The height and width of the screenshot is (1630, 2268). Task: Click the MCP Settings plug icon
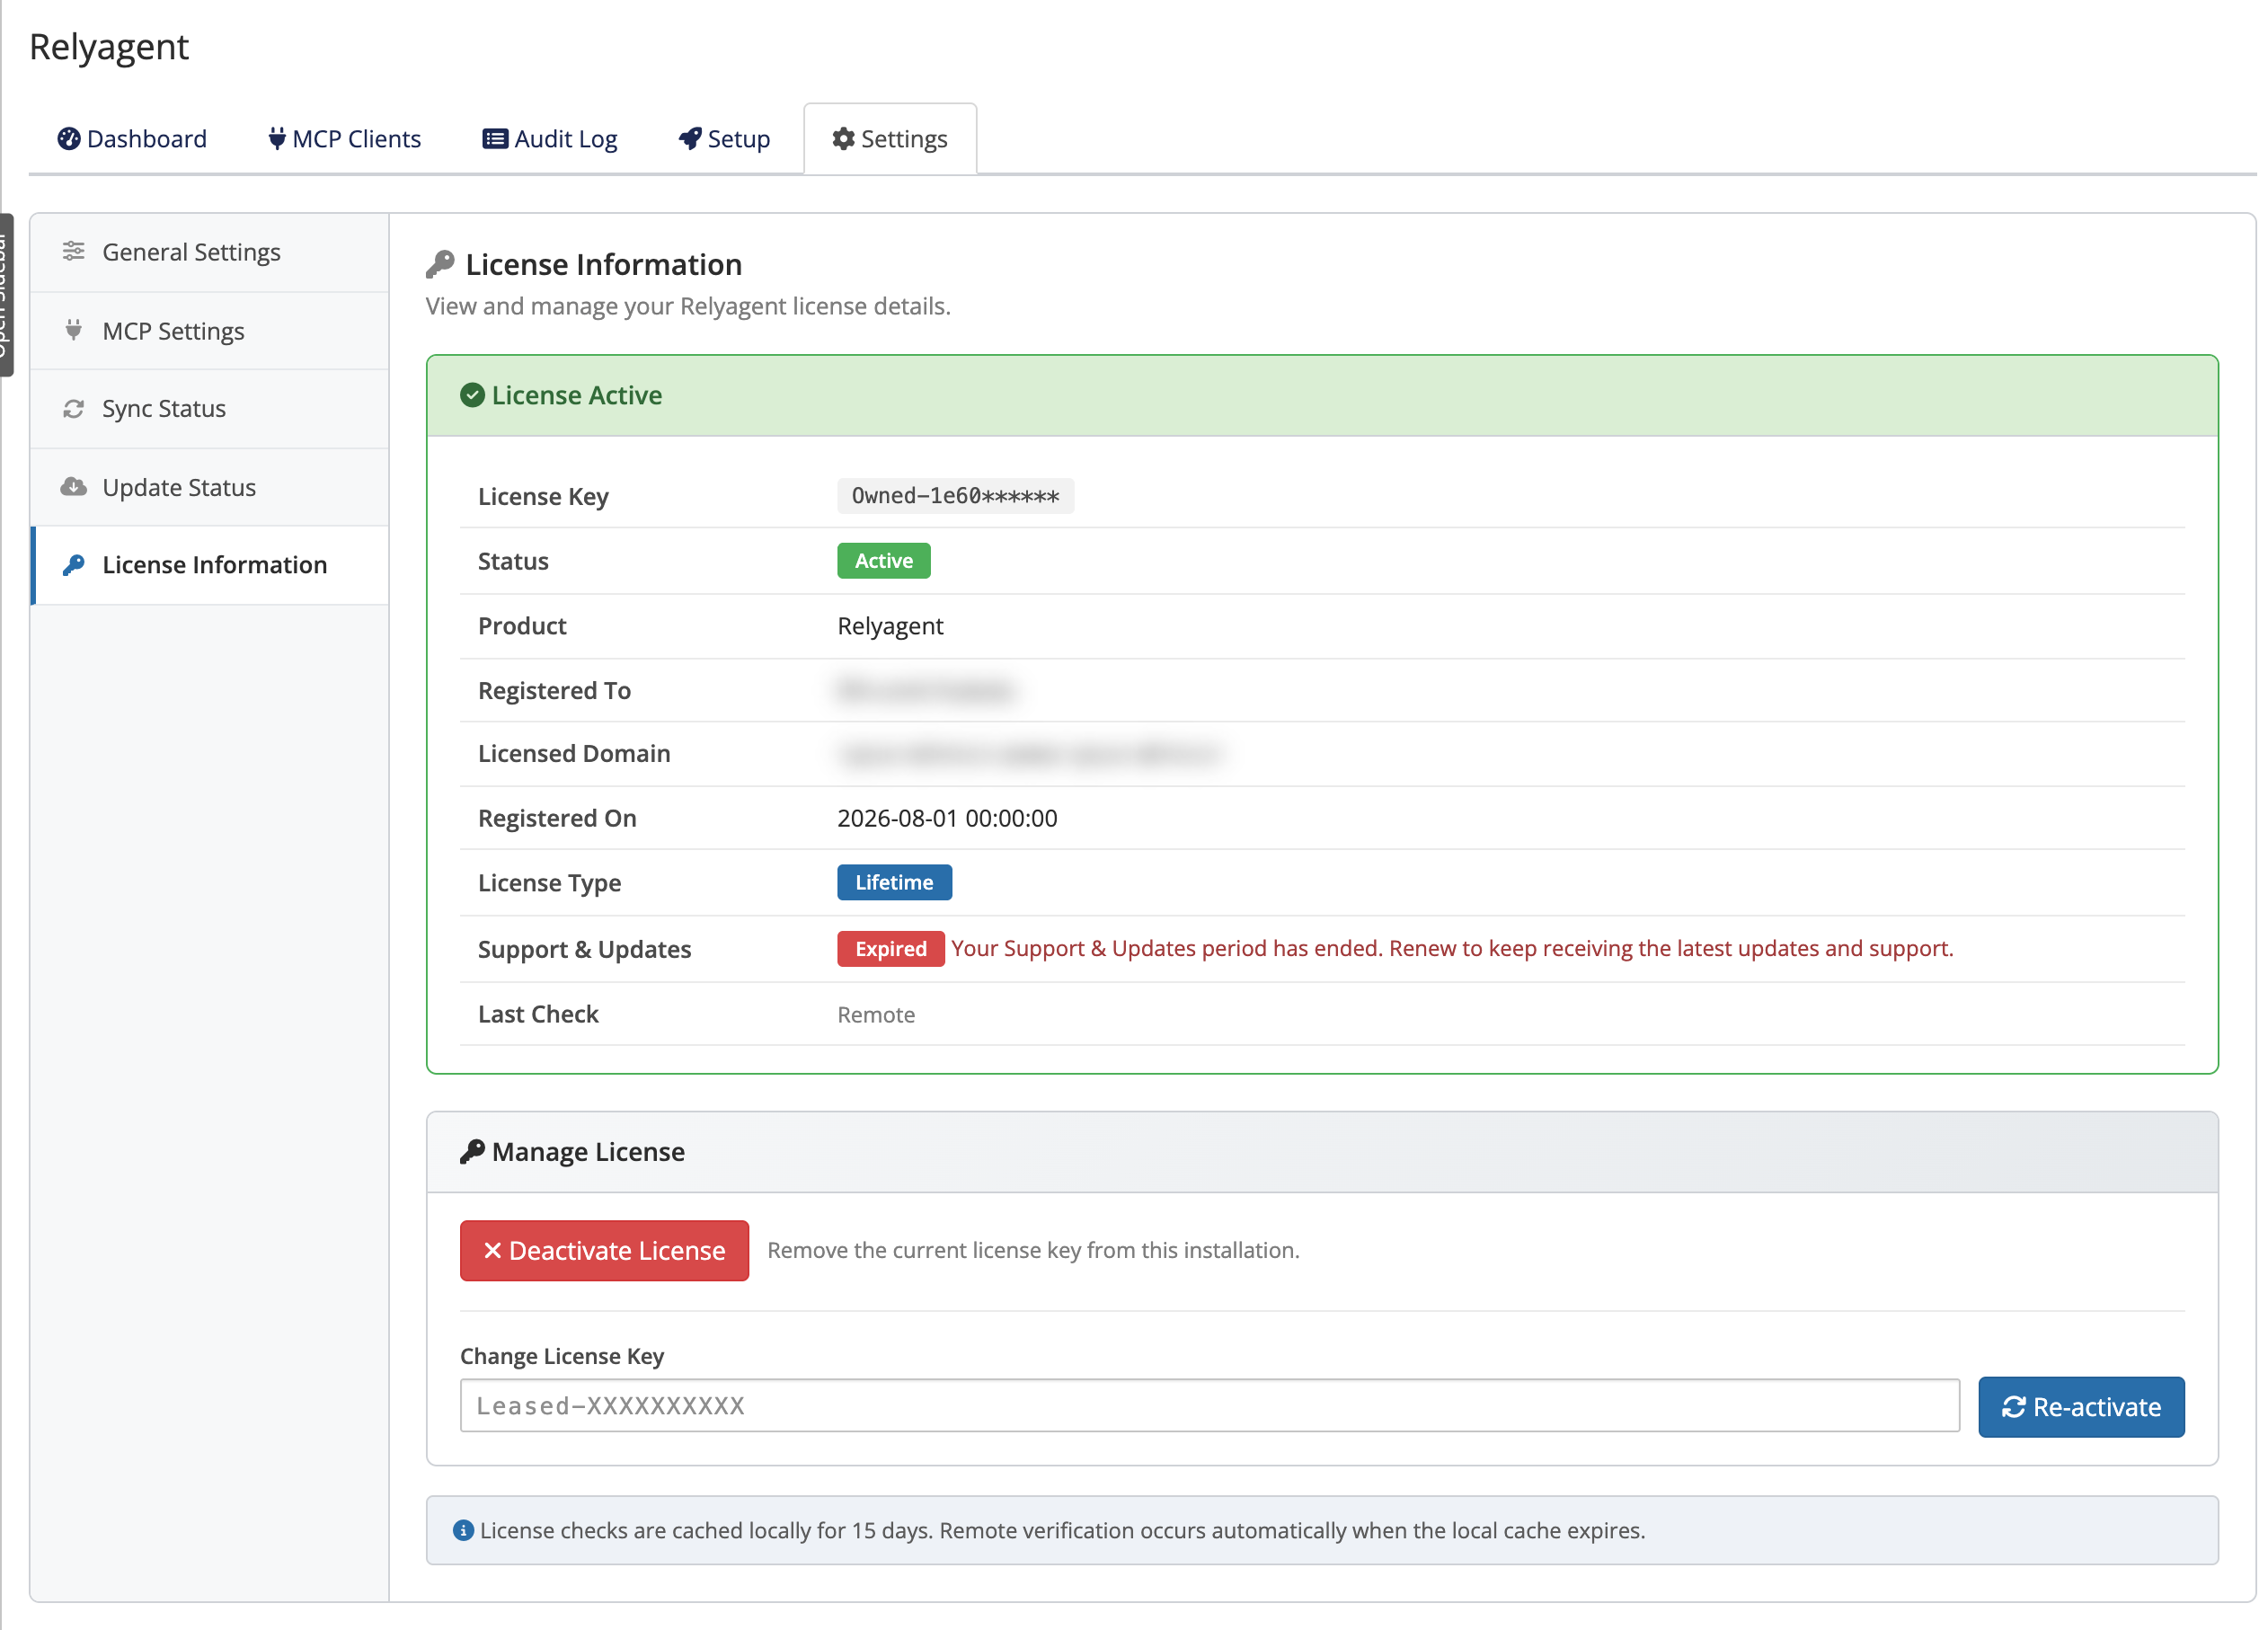[x=73, y=330]
